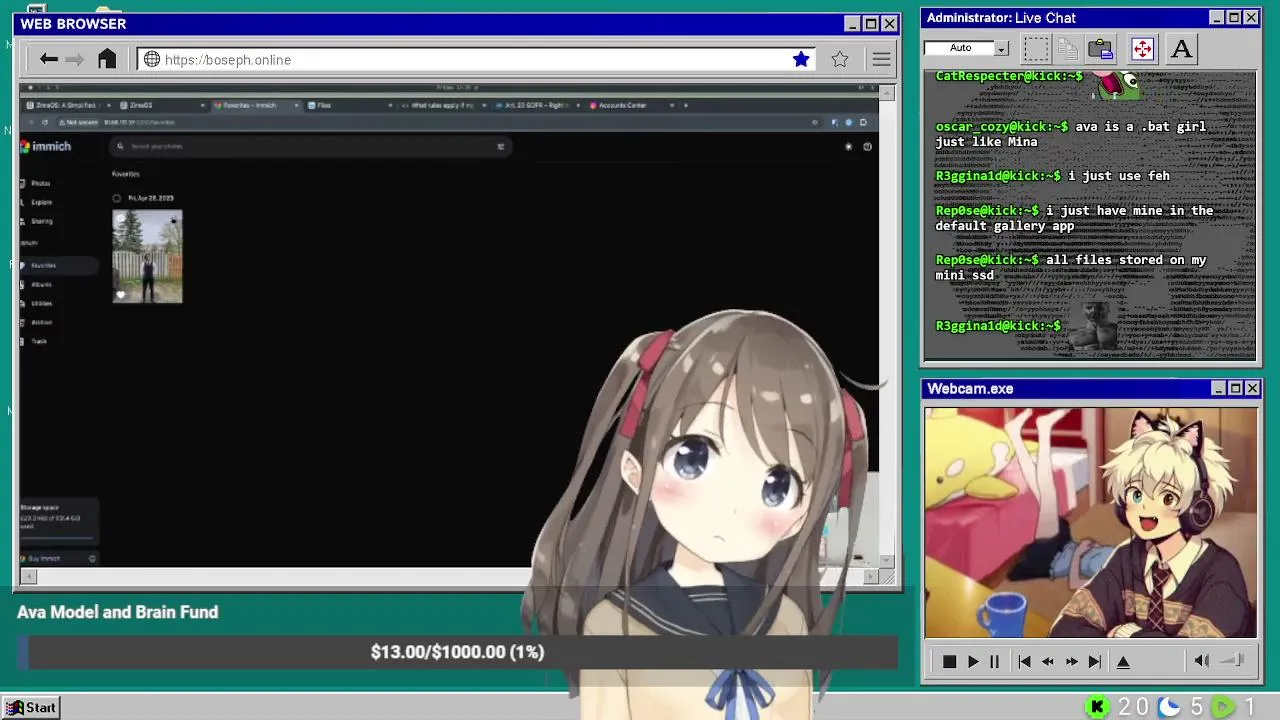The image size is (1280, 720).
Task: Select the Fri, Apr 28, 2023 date circle
Action: coord(117,198)
